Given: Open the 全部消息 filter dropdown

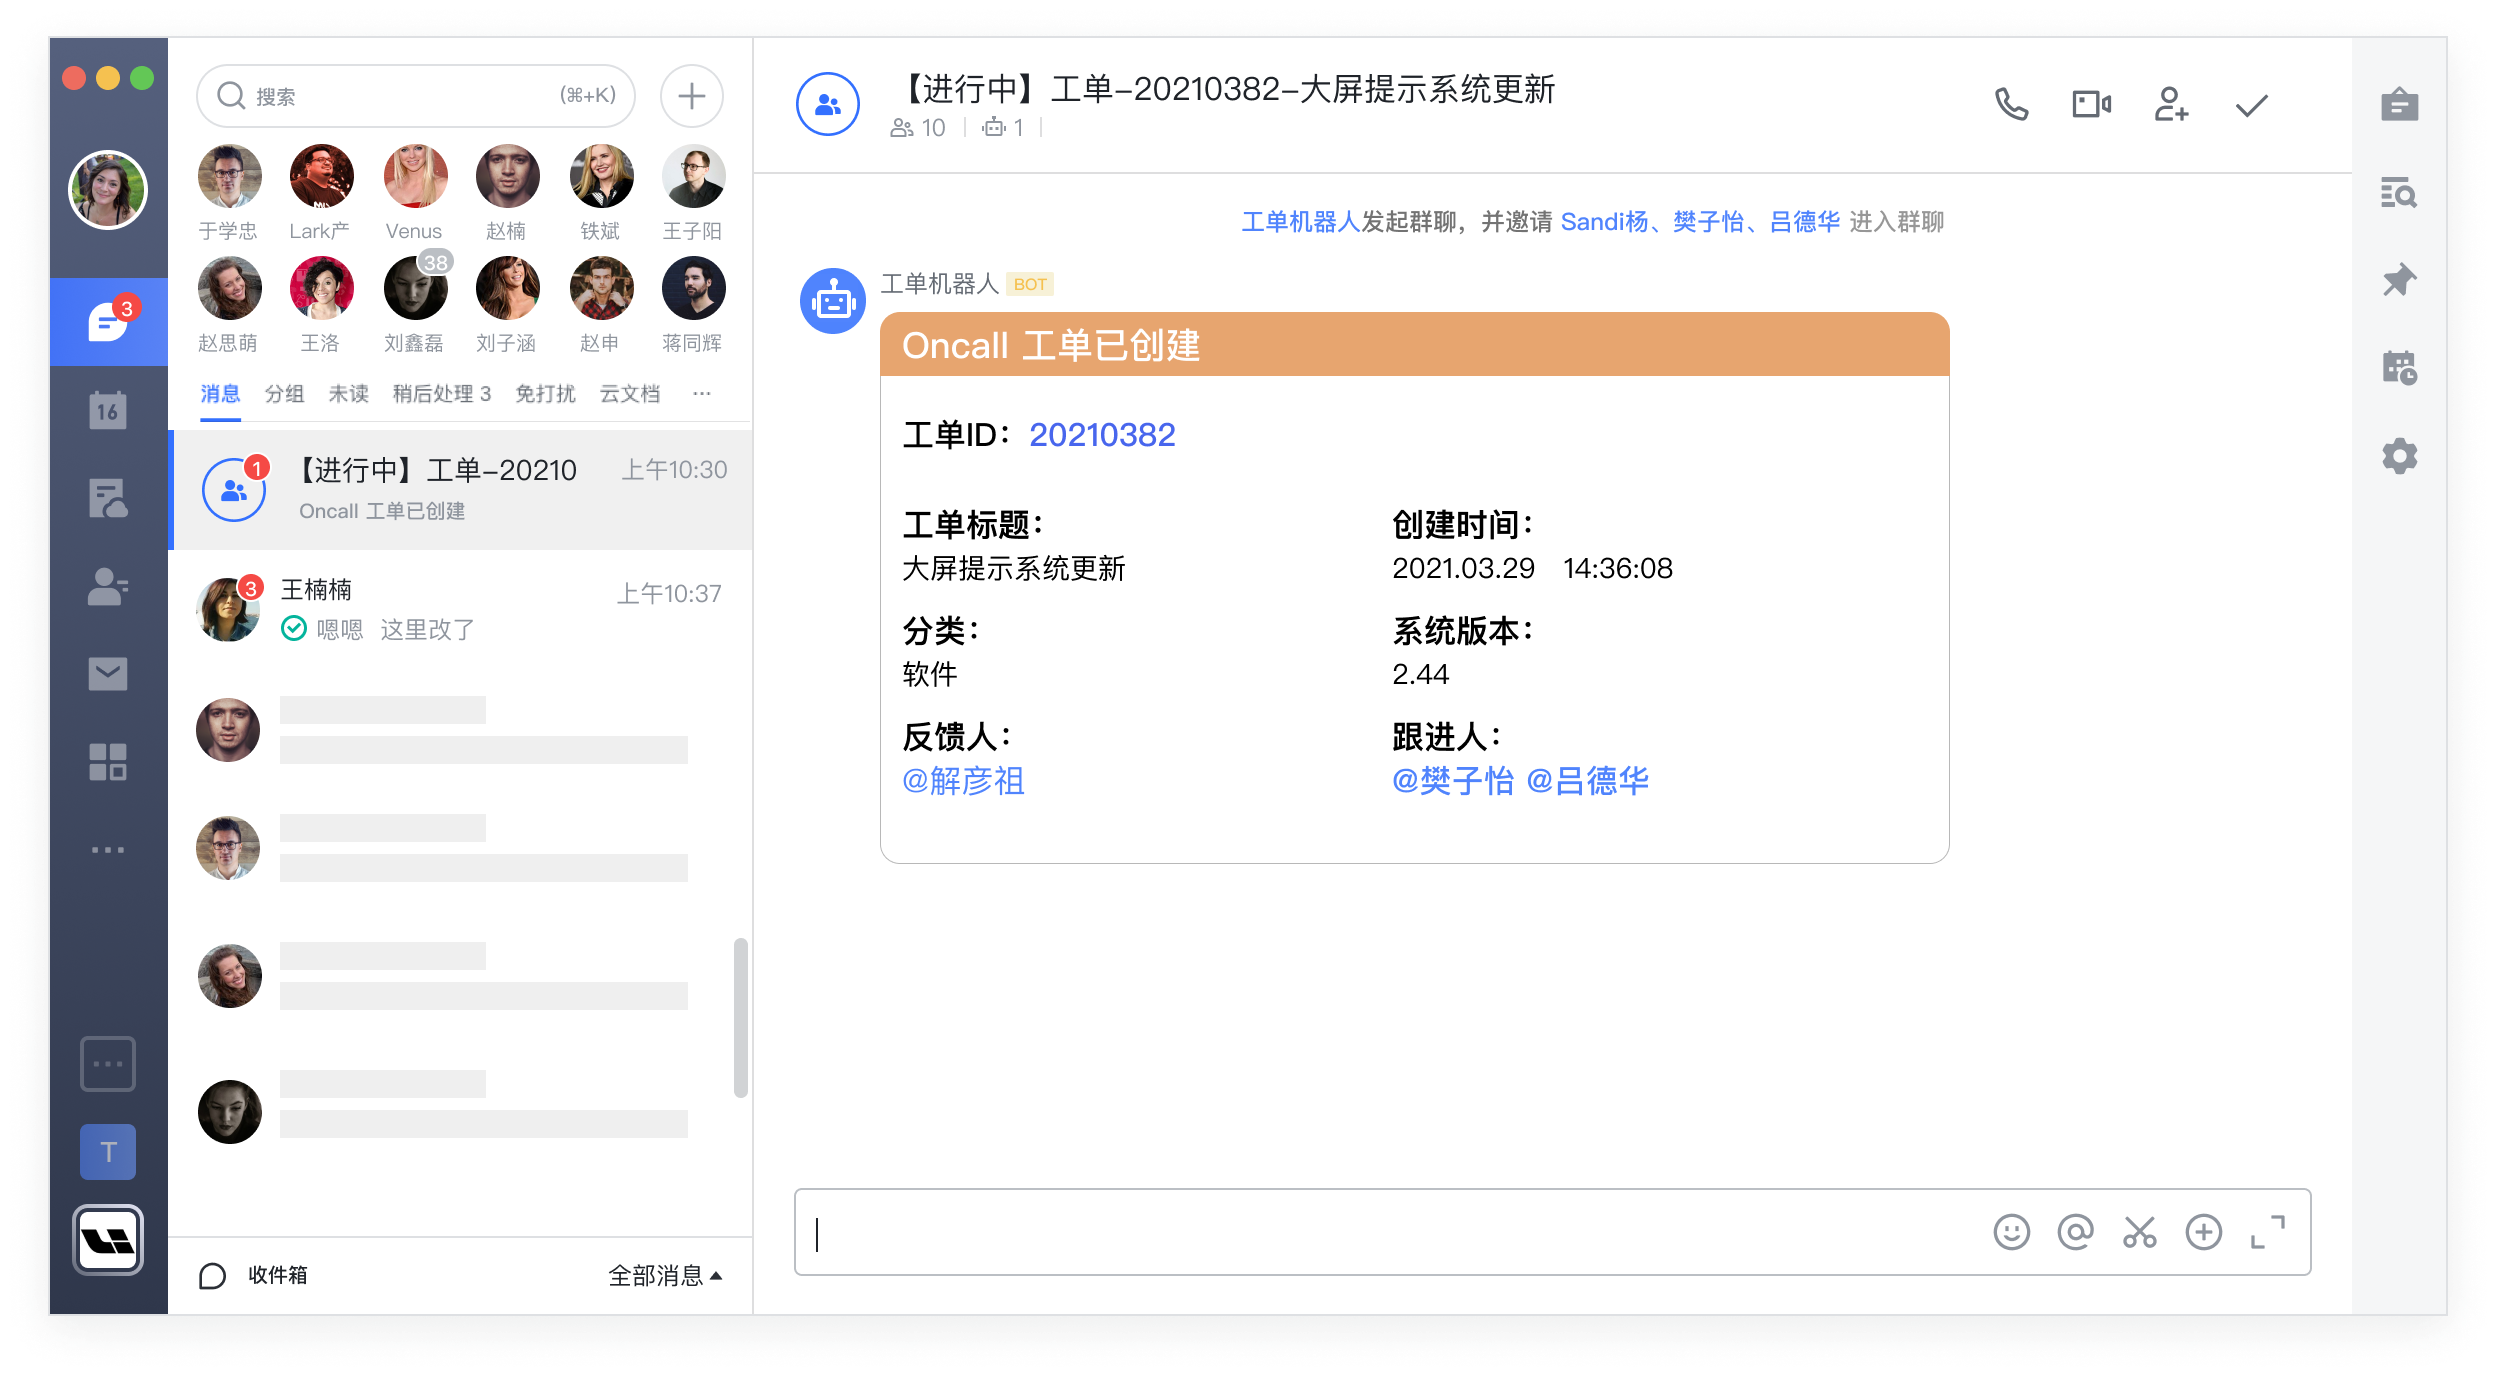Looking at the screenshot, I should tap(665, 1275).
